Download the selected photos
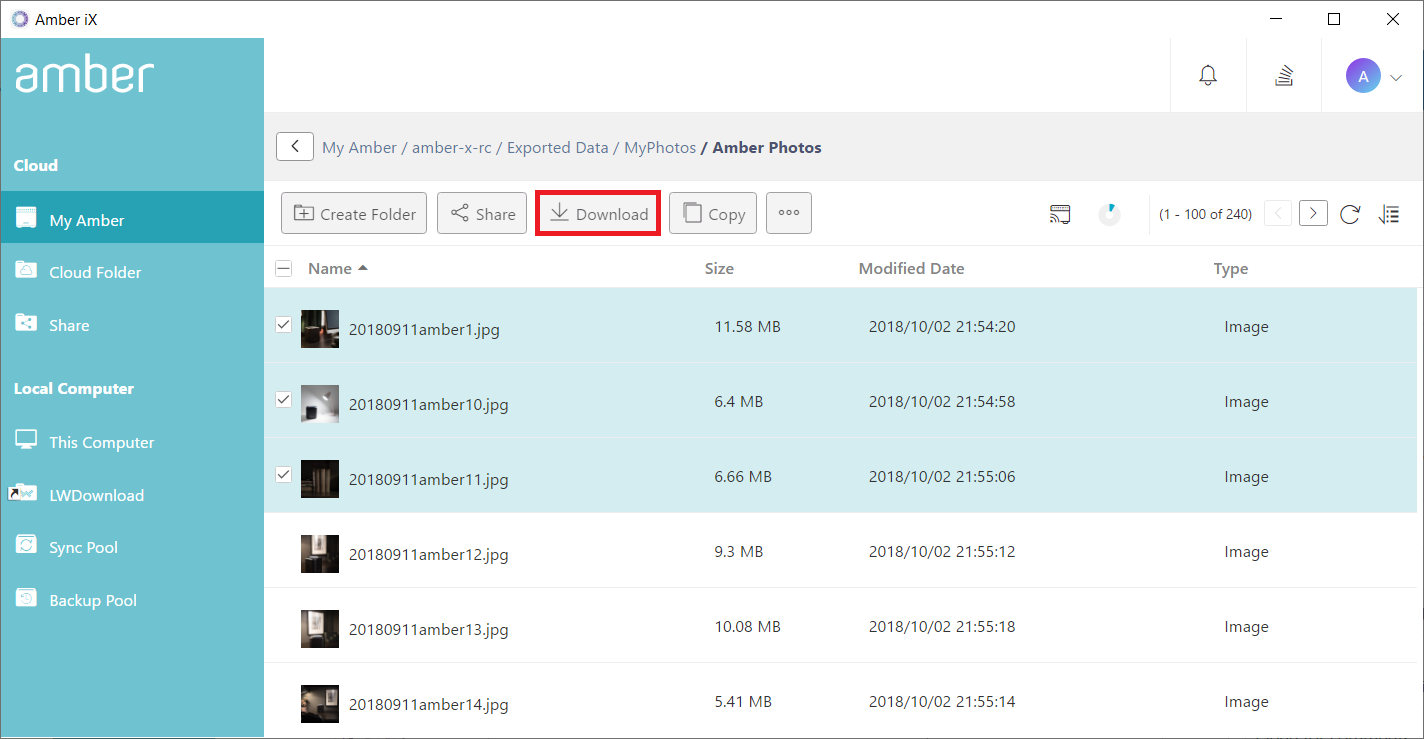Viewport: 1424px width, 739px height. (597, 213)
